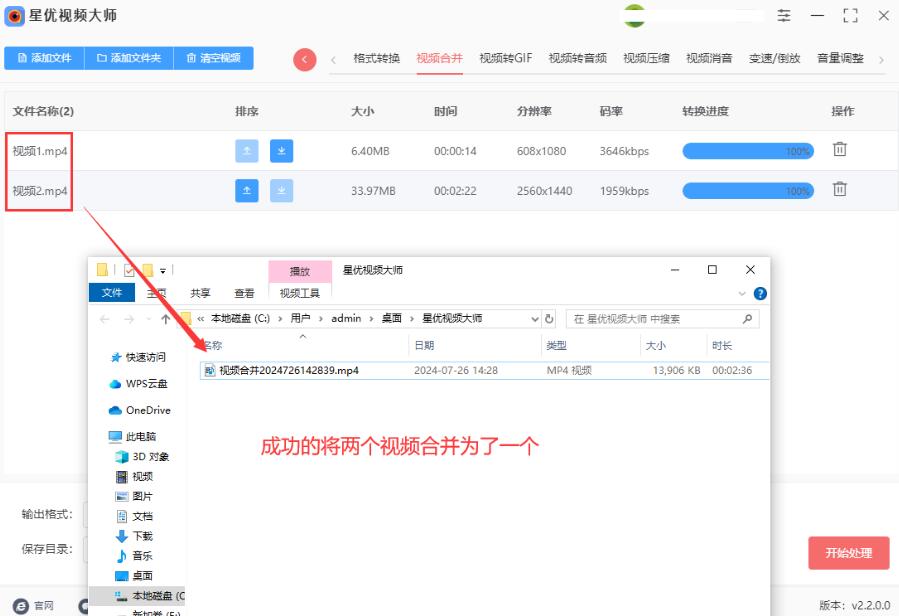Select the 视频压缩 menu item

647,58
